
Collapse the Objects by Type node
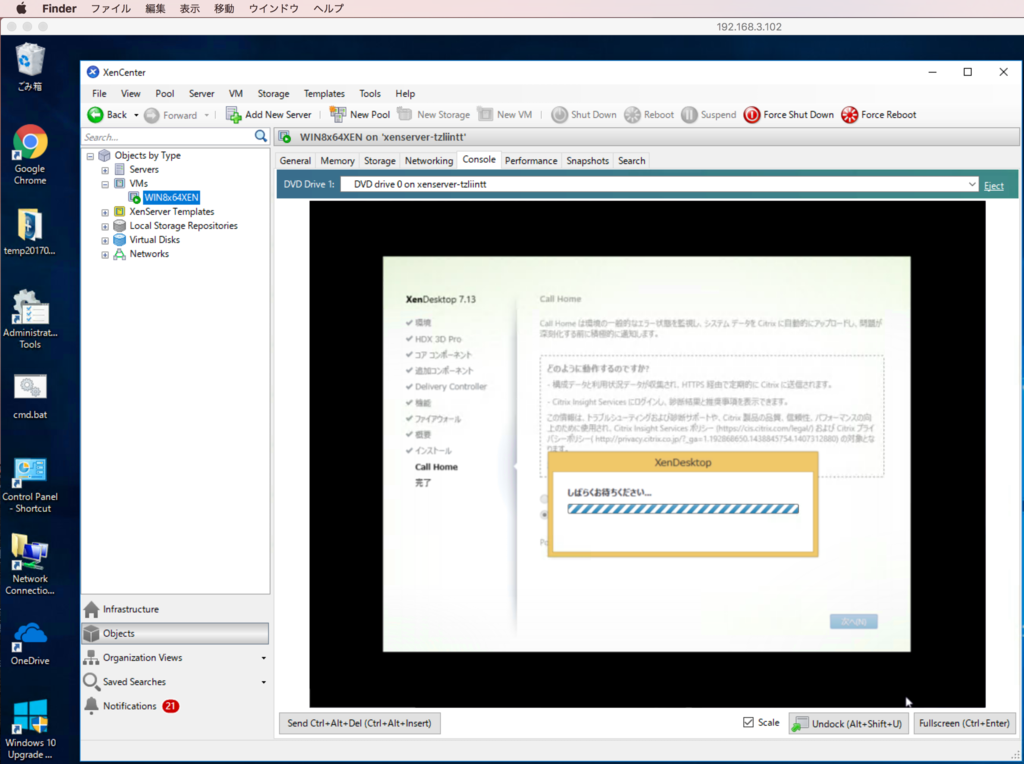[90, 156]
